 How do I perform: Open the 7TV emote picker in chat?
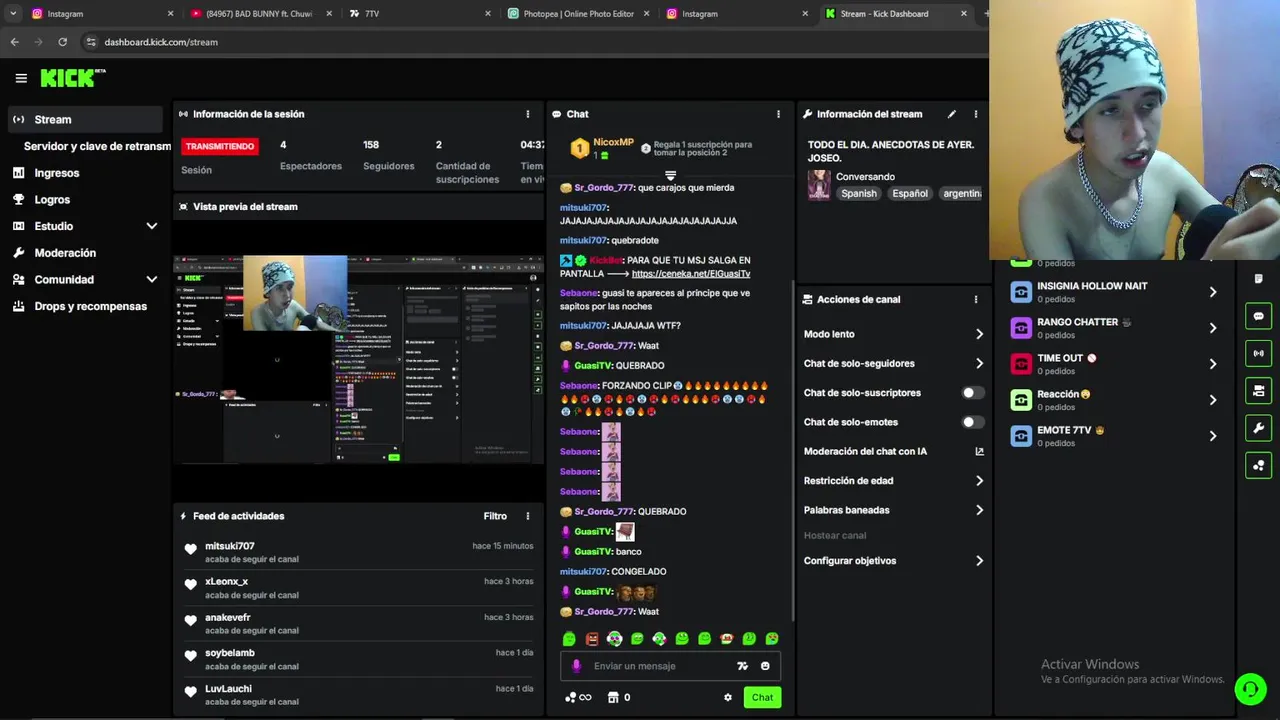coord(742,666)
